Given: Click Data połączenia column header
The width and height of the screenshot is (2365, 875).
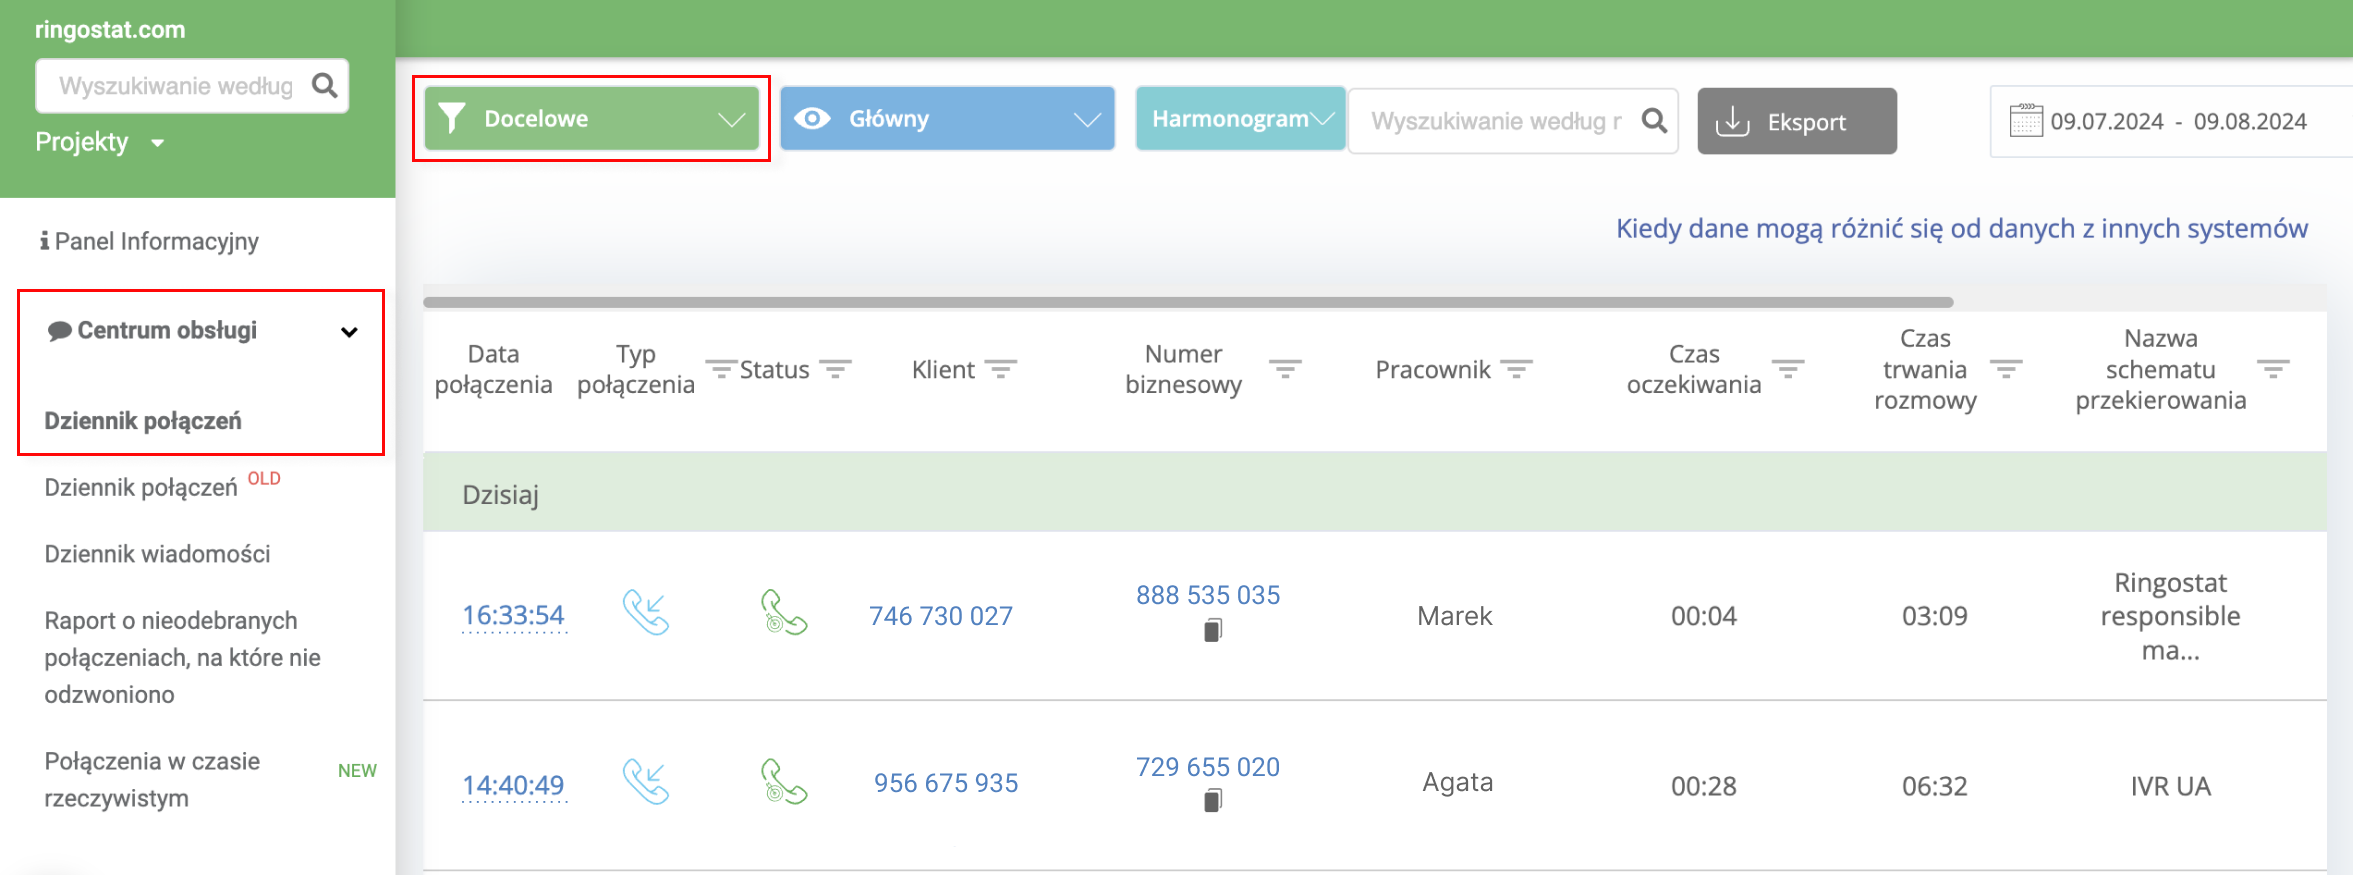Looking at the screenshot, I should coord(493,369).
